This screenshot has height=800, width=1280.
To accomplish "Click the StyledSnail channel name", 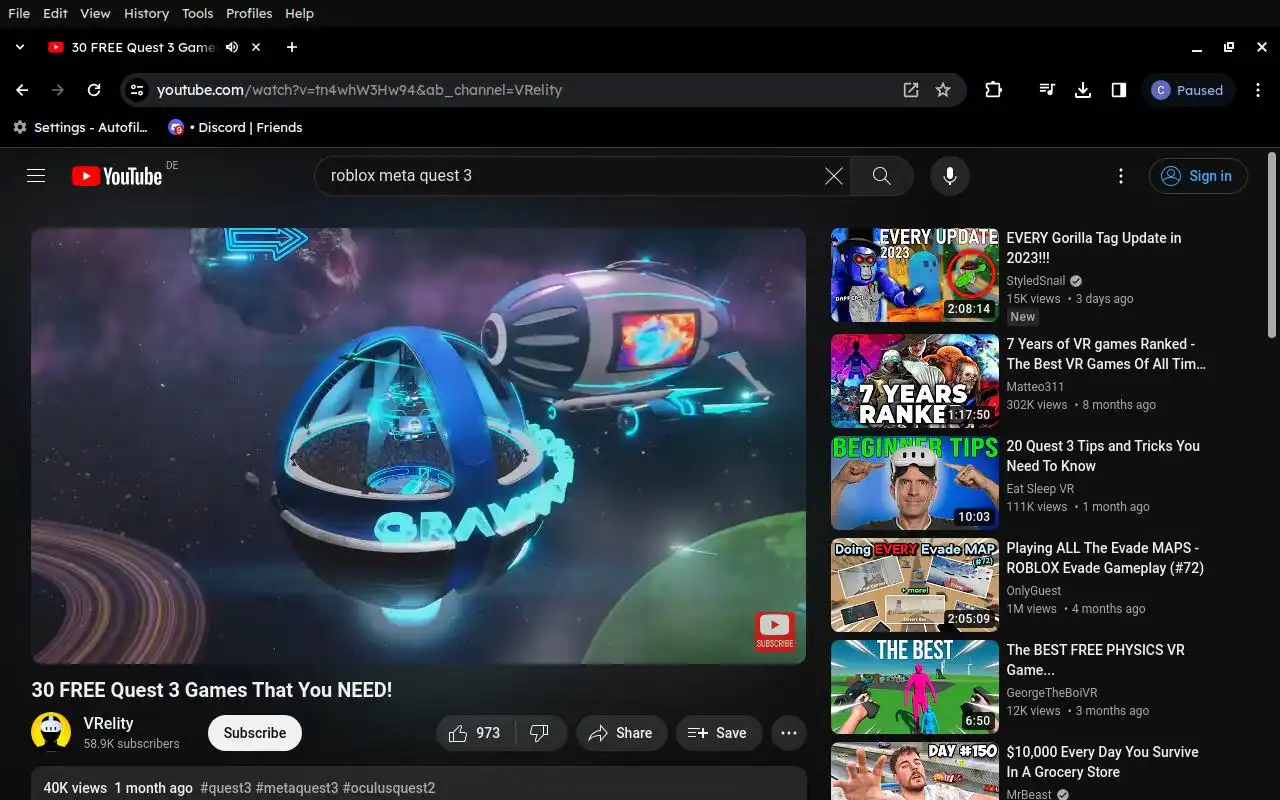I will tap(1036, 281).
